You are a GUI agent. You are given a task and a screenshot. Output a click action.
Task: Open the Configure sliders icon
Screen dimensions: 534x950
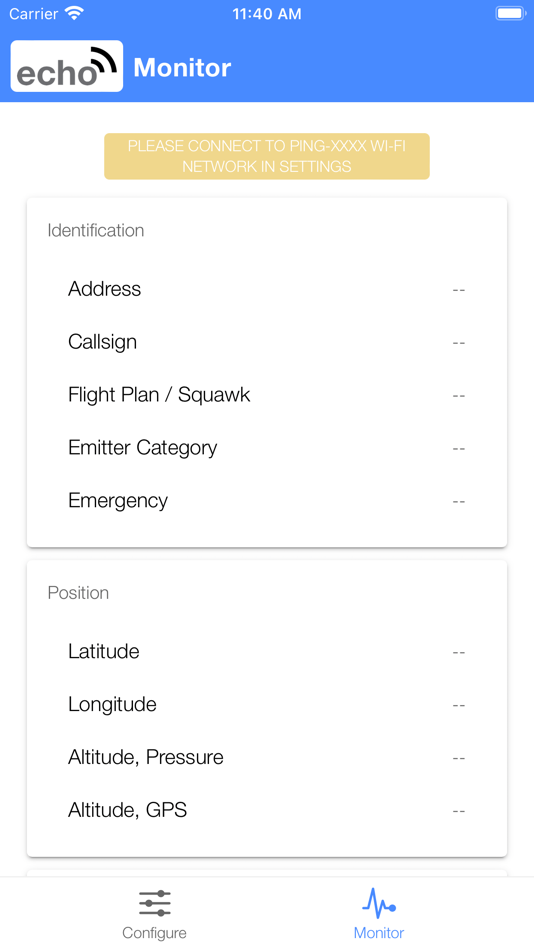(x=155, y=903)
